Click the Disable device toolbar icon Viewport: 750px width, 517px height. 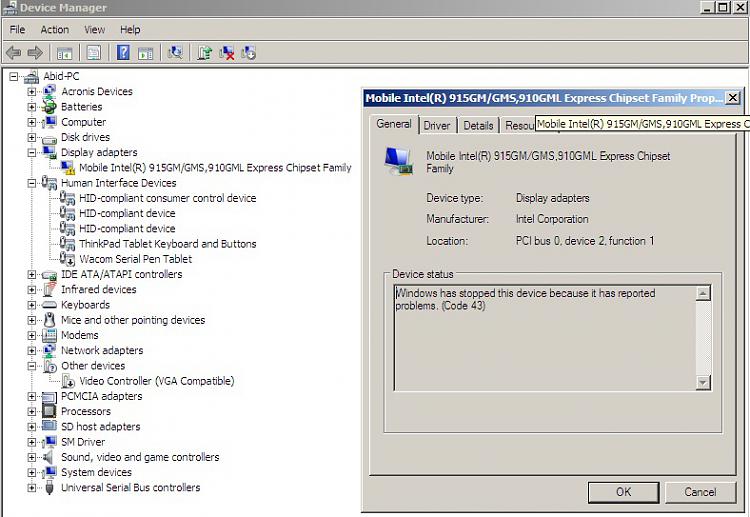point(249,53)
